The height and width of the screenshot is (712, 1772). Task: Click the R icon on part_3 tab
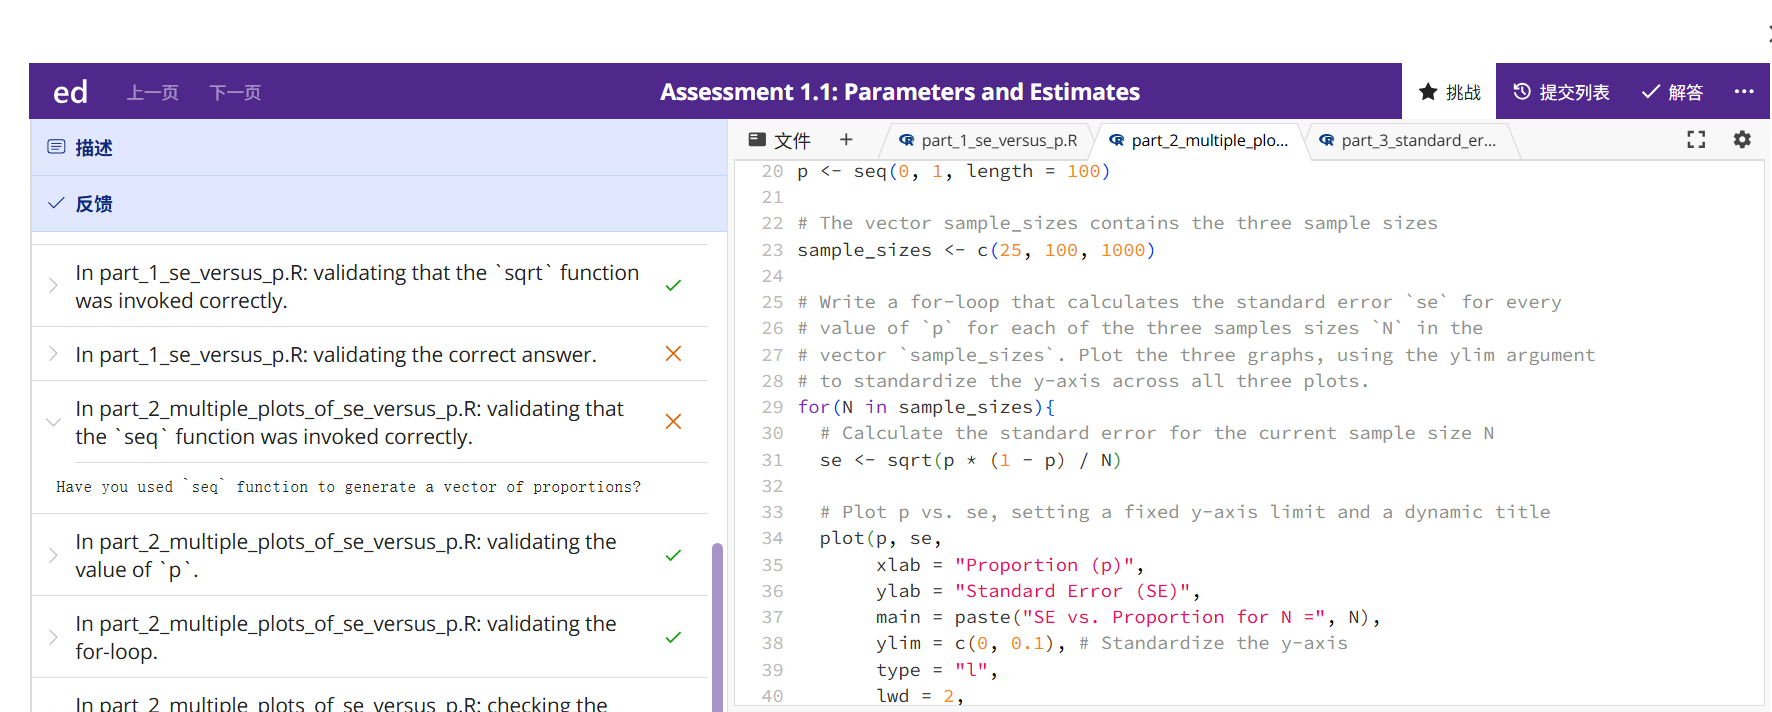pos(1326,141)
